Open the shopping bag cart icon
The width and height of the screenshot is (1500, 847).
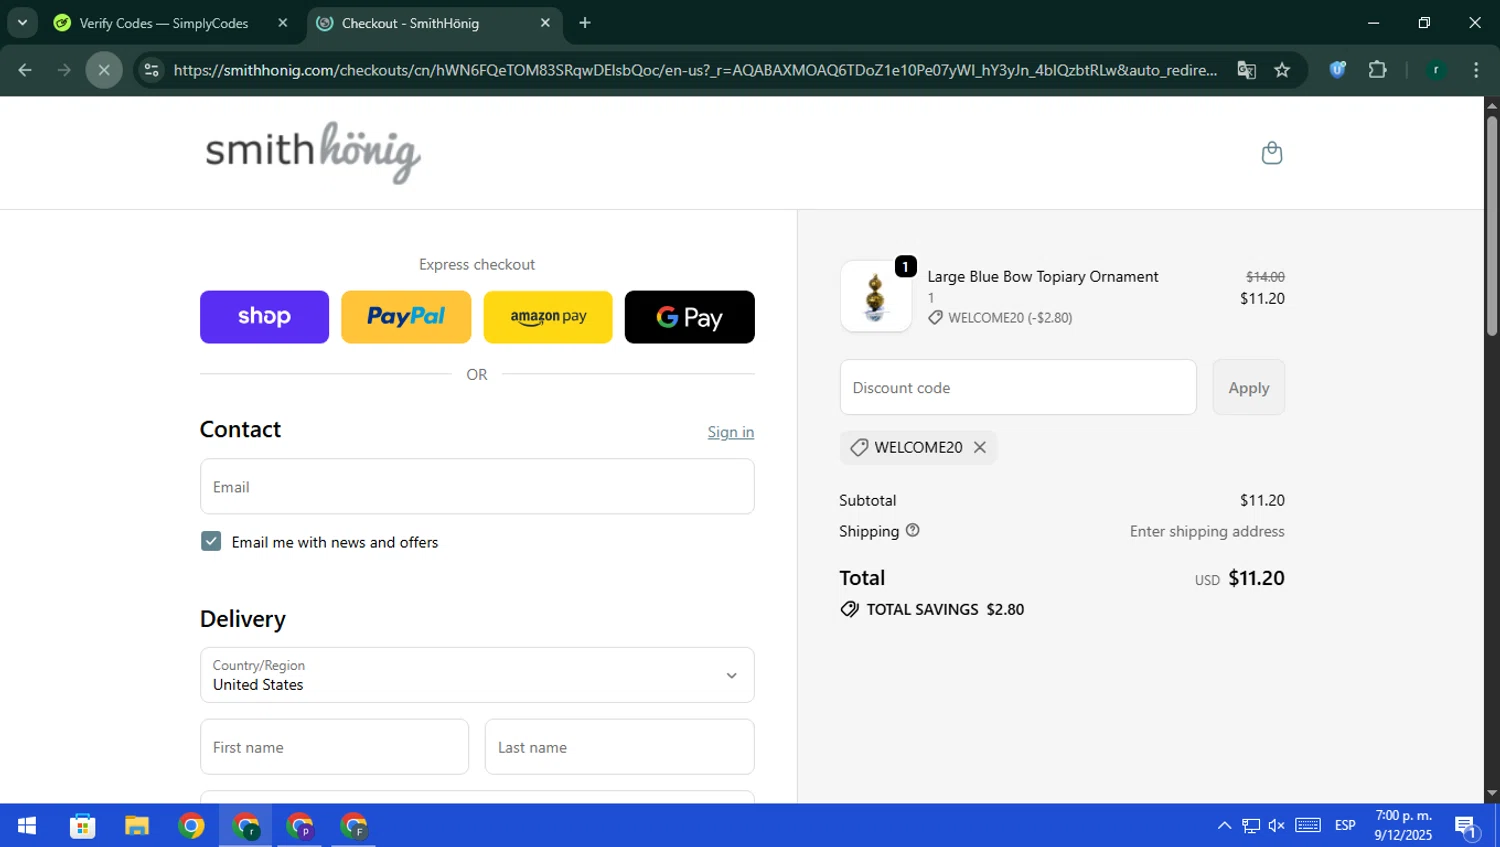(x=1271, y=153)
